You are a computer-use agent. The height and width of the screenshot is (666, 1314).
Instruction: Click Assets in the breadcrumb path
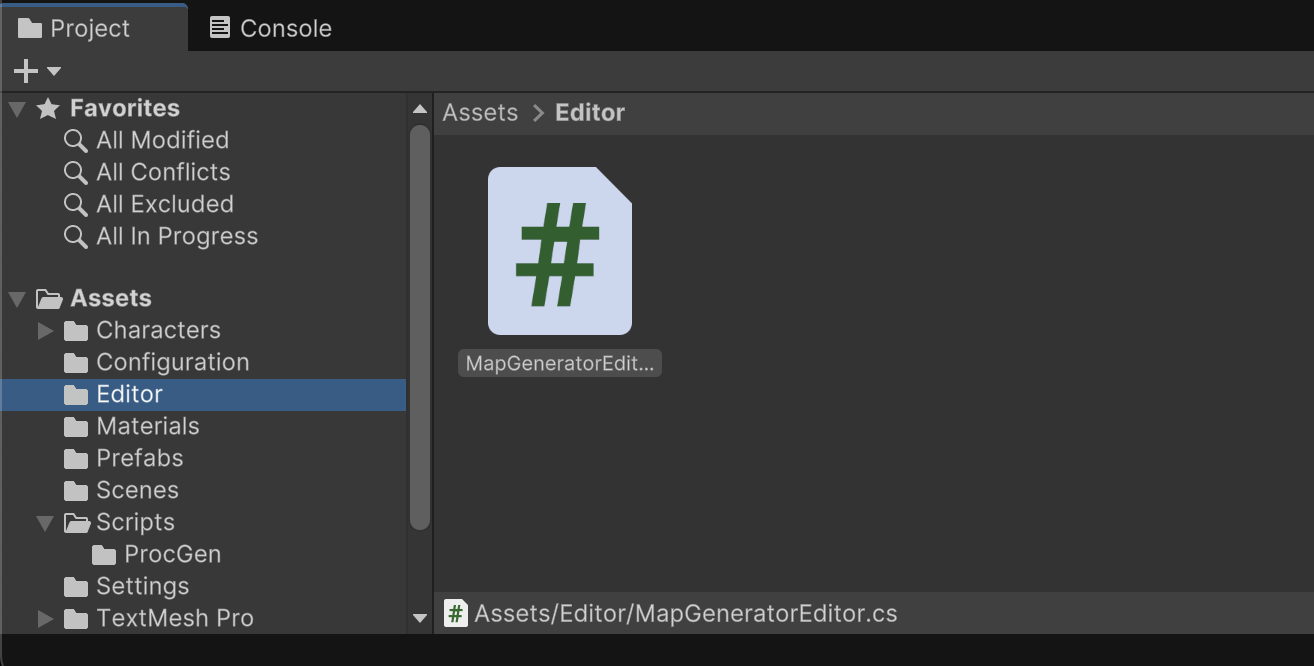point(480,113)
